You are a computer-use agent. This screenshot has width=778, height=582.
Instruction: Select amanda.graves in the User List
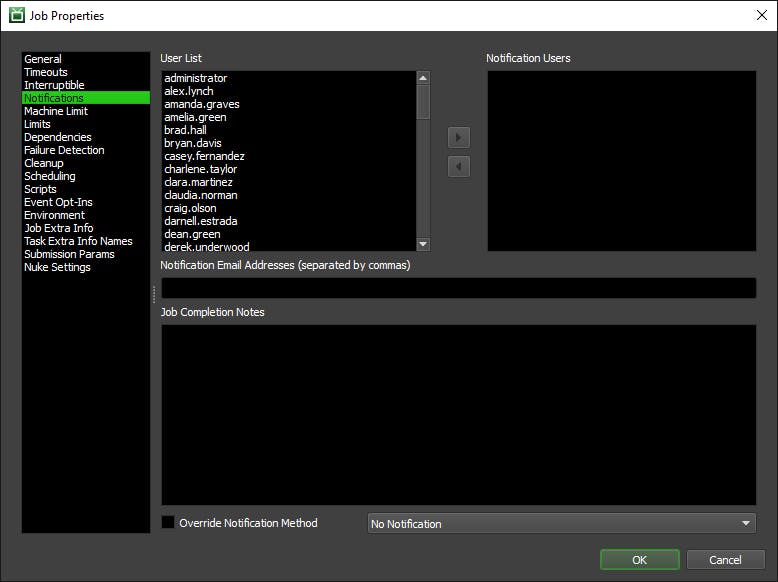click(201, 104)
